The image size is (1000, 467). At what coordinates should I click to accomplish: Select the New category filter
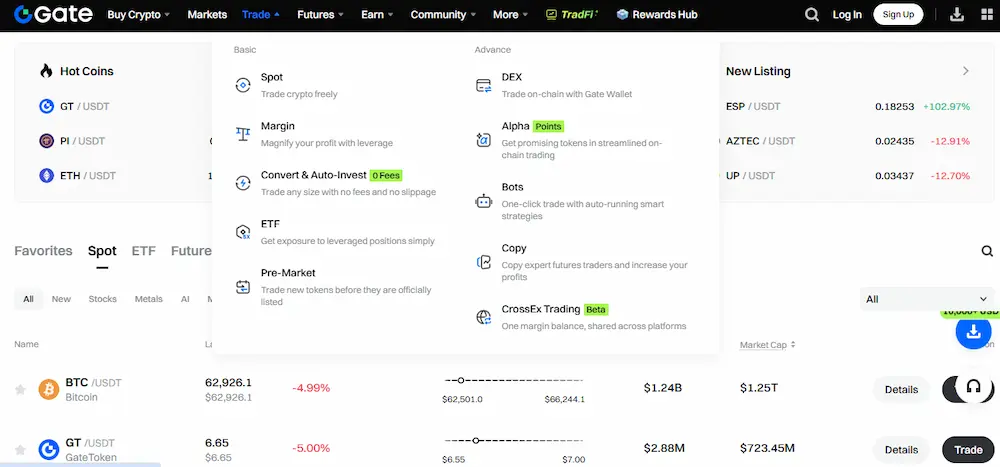[x=61, y=299]
